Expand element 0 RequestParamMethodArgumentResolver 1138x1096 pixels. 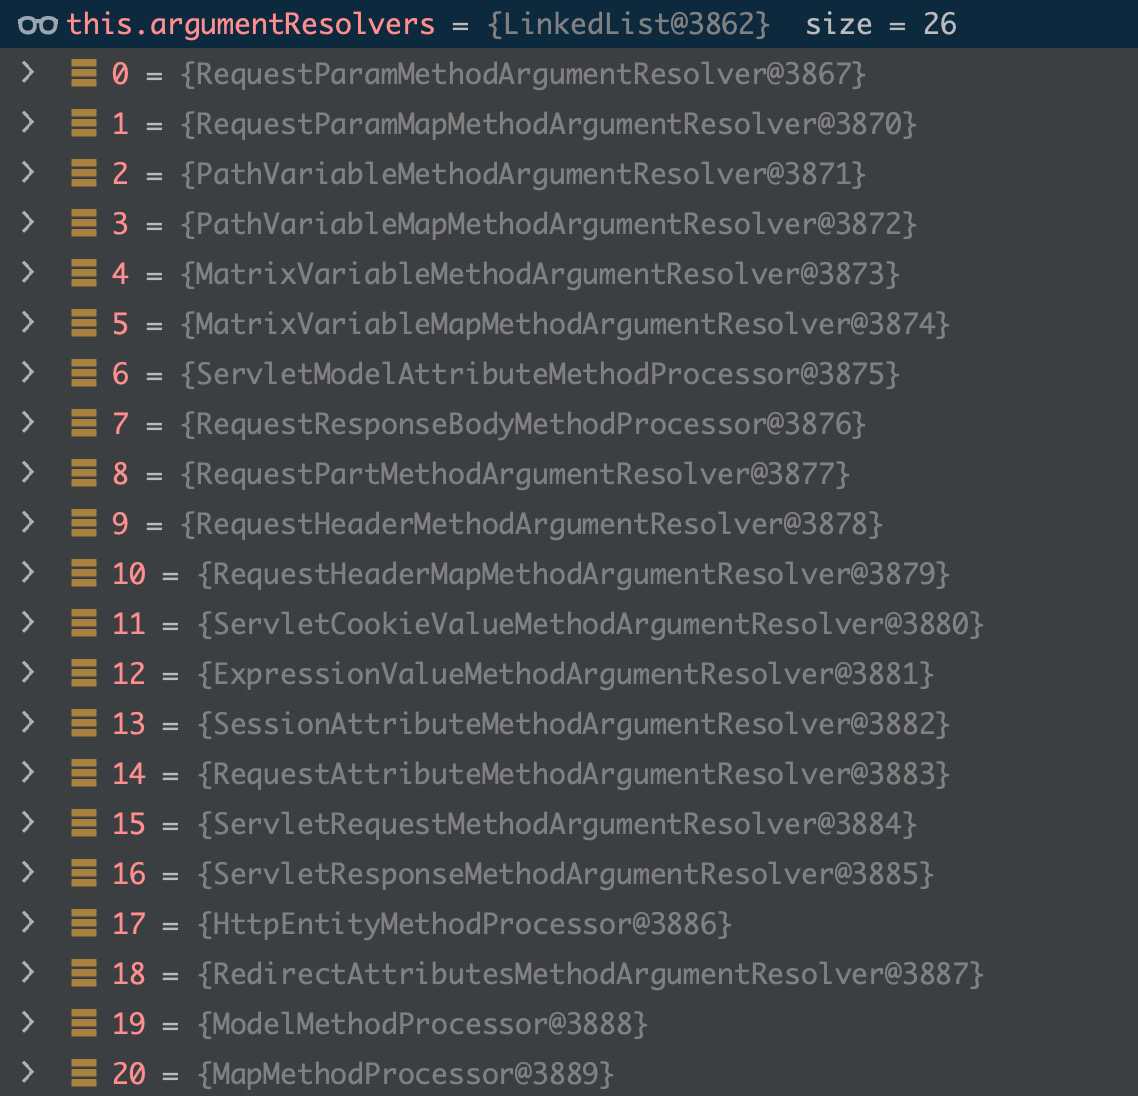pyautogui.click(x=28, y=72)
